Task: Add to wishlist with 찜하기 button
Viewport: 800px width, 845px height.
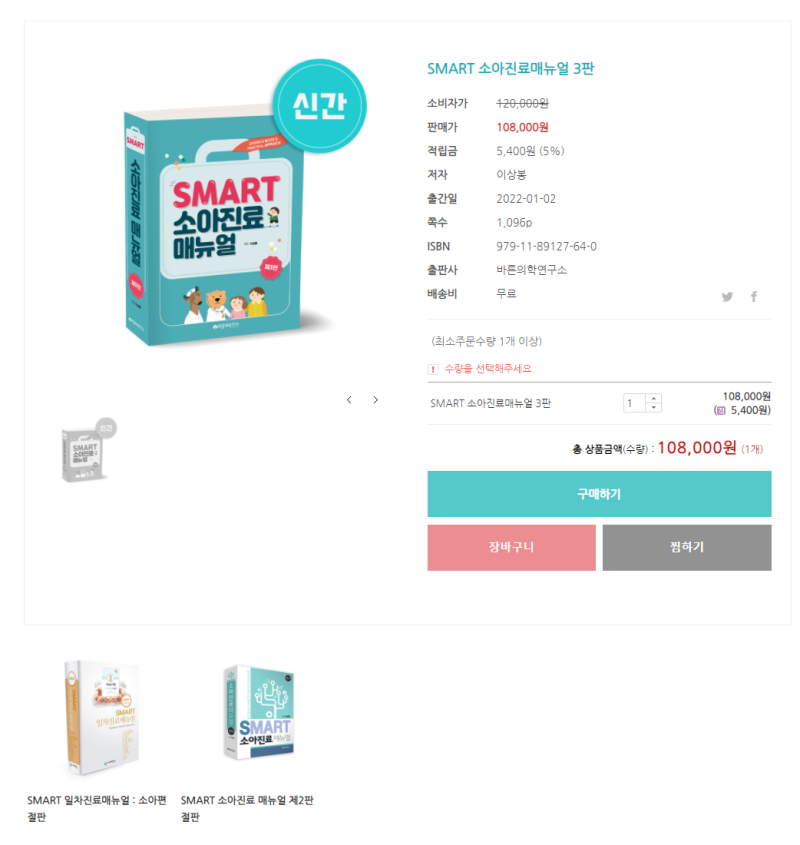Action: point(686,548)
